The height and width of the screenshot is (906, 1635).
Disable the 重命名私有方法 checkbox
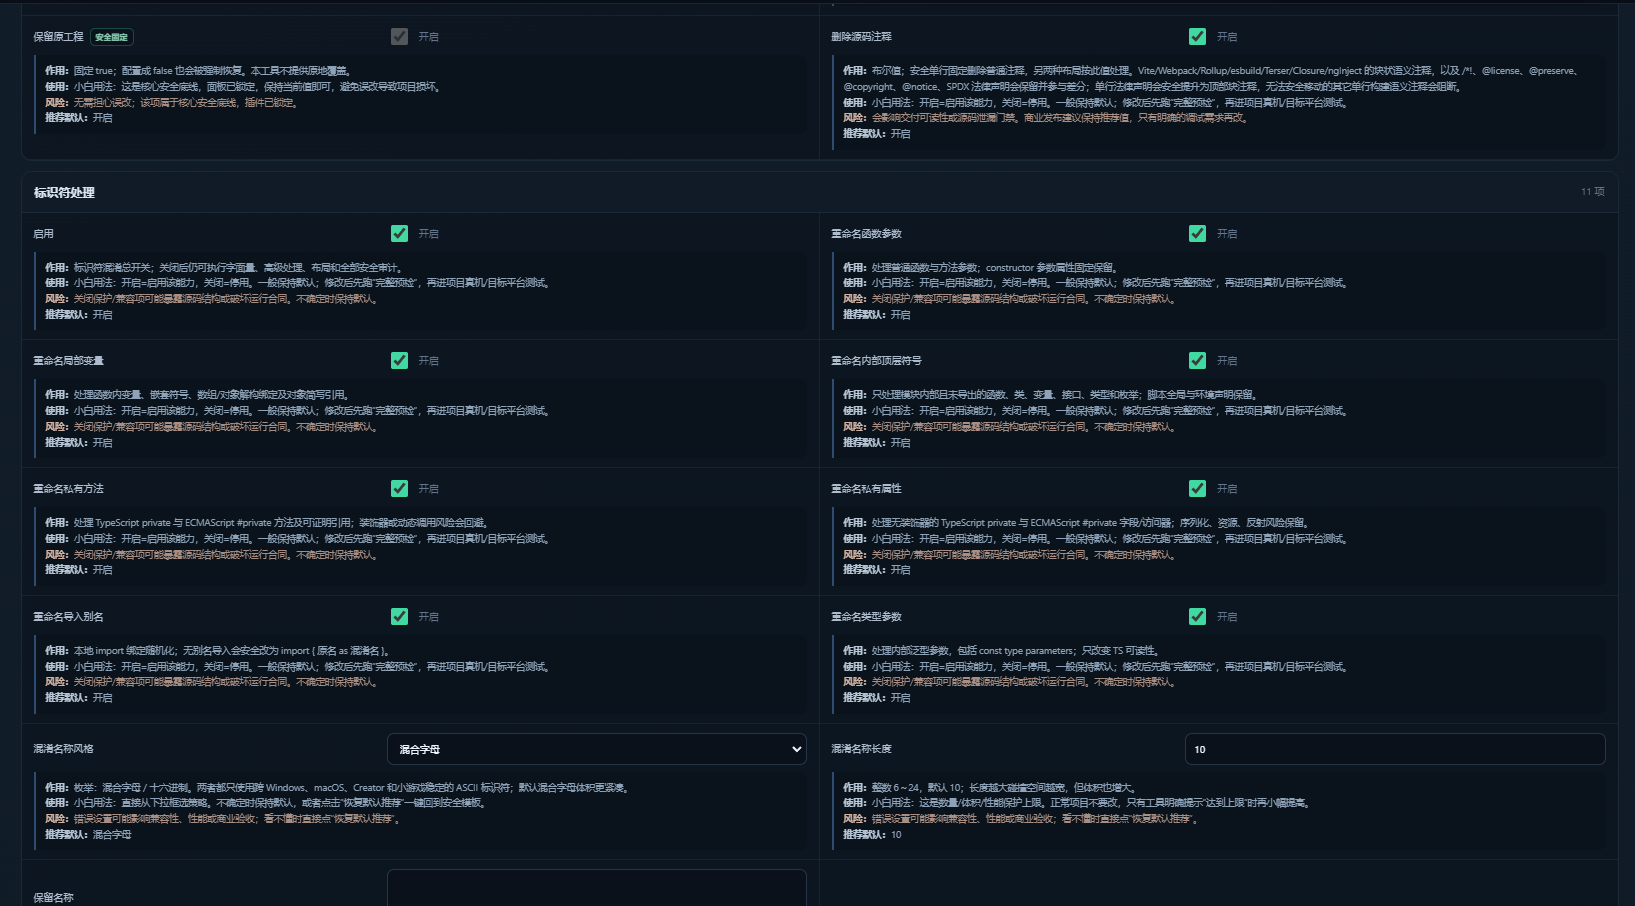[399, 488]
